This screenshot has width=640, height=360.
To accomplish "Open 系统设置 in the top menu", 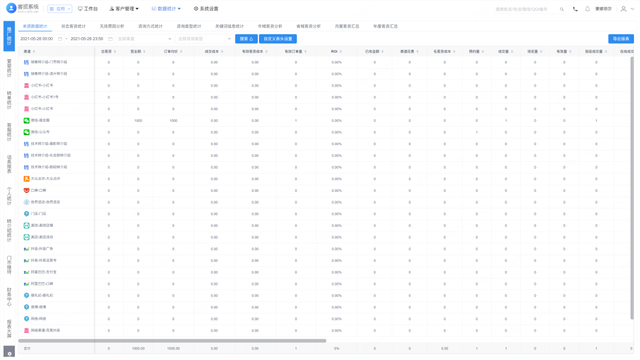I will click(206, 9).
